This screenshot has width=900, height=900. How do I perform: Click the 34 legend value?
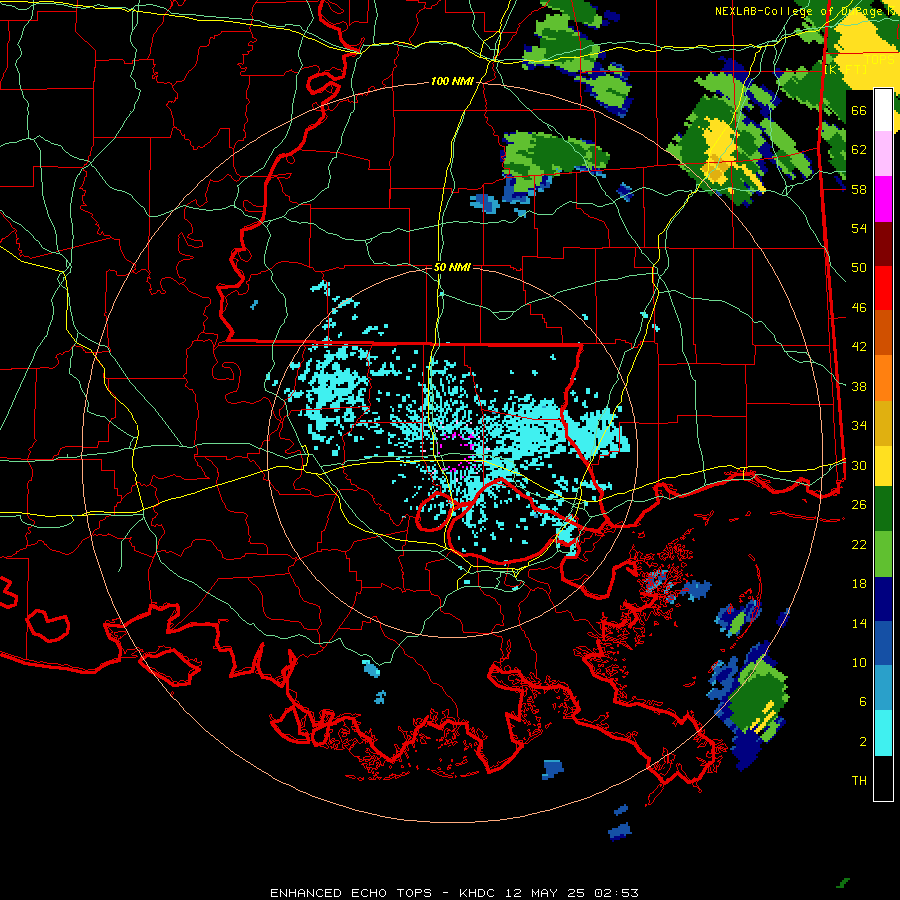[859, 426]
